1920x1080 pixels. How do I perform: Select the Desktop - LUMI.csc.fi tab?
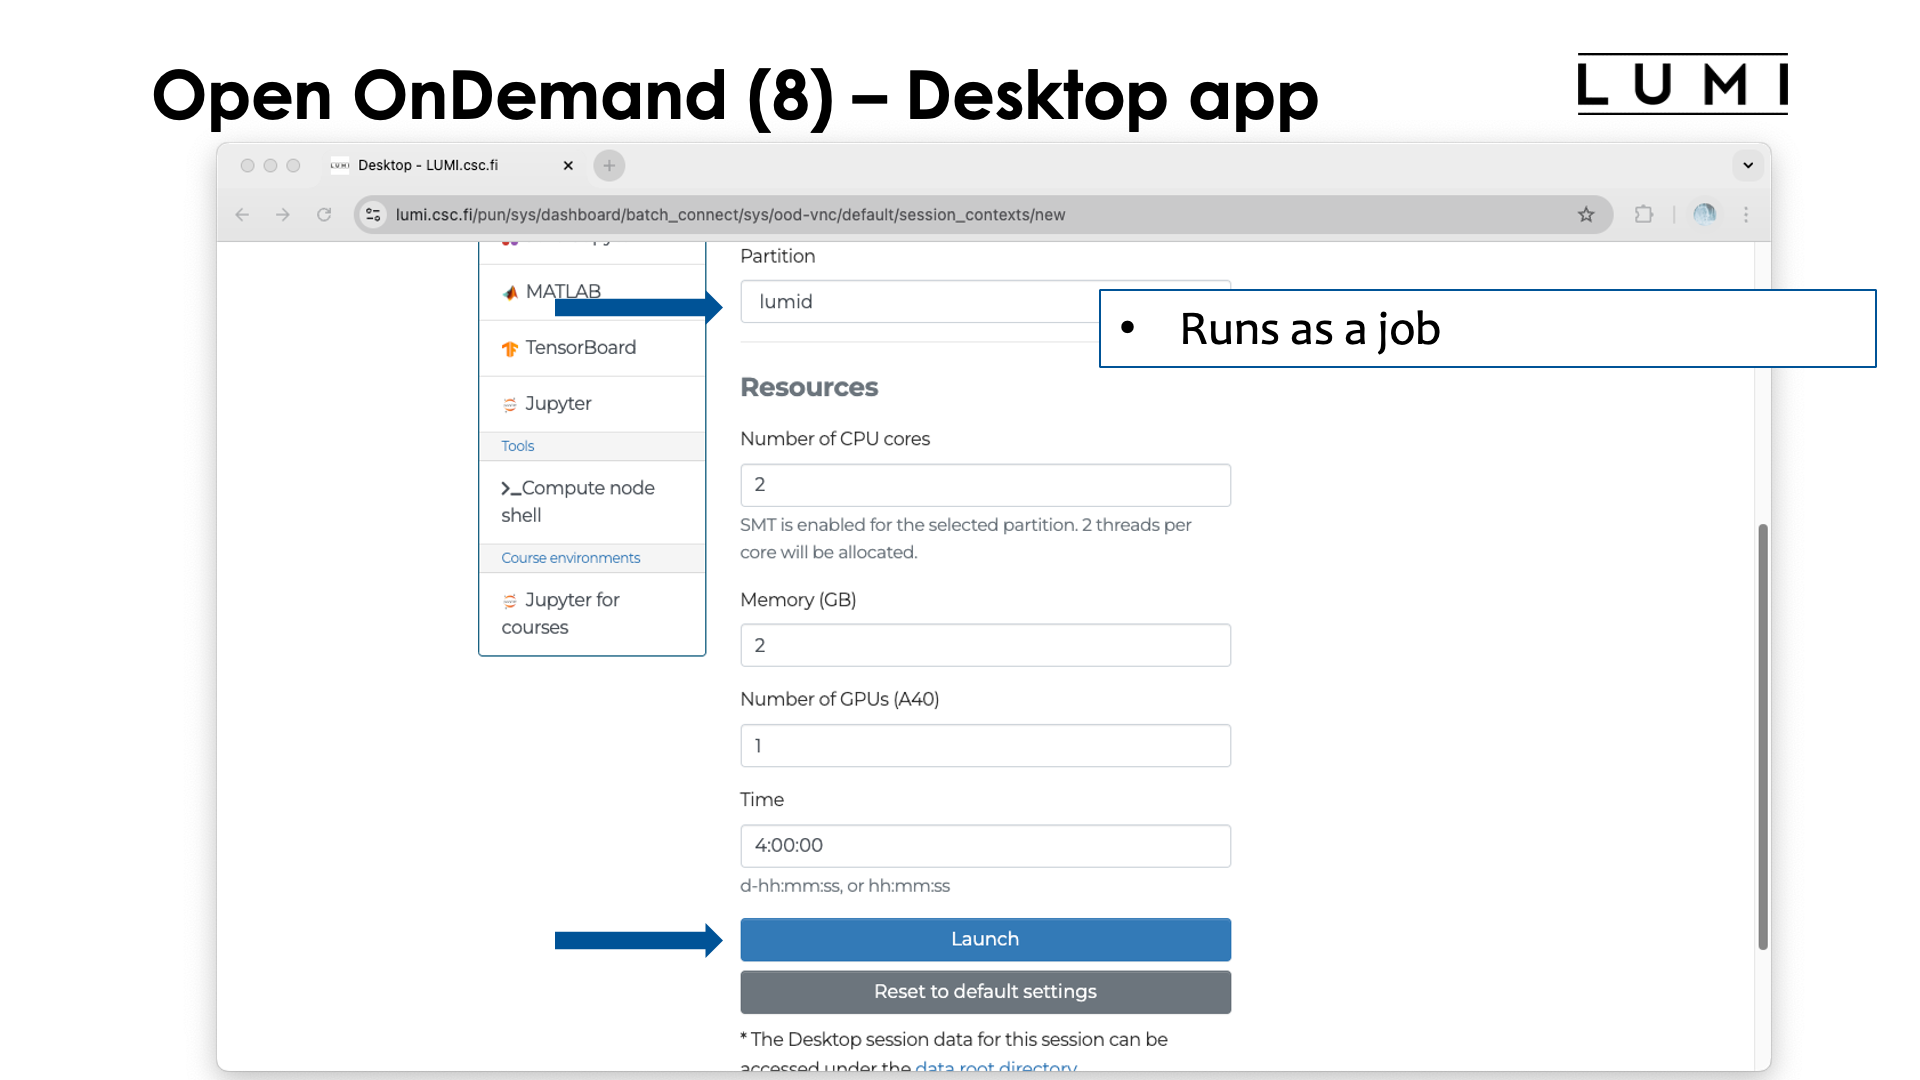[428, 165]
